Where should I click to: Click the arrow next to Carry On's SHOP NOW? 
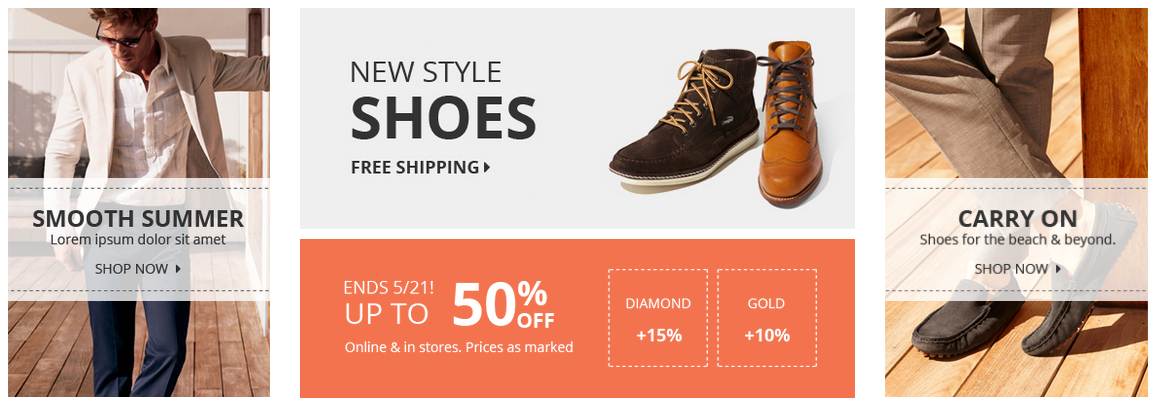(1059, 269)
